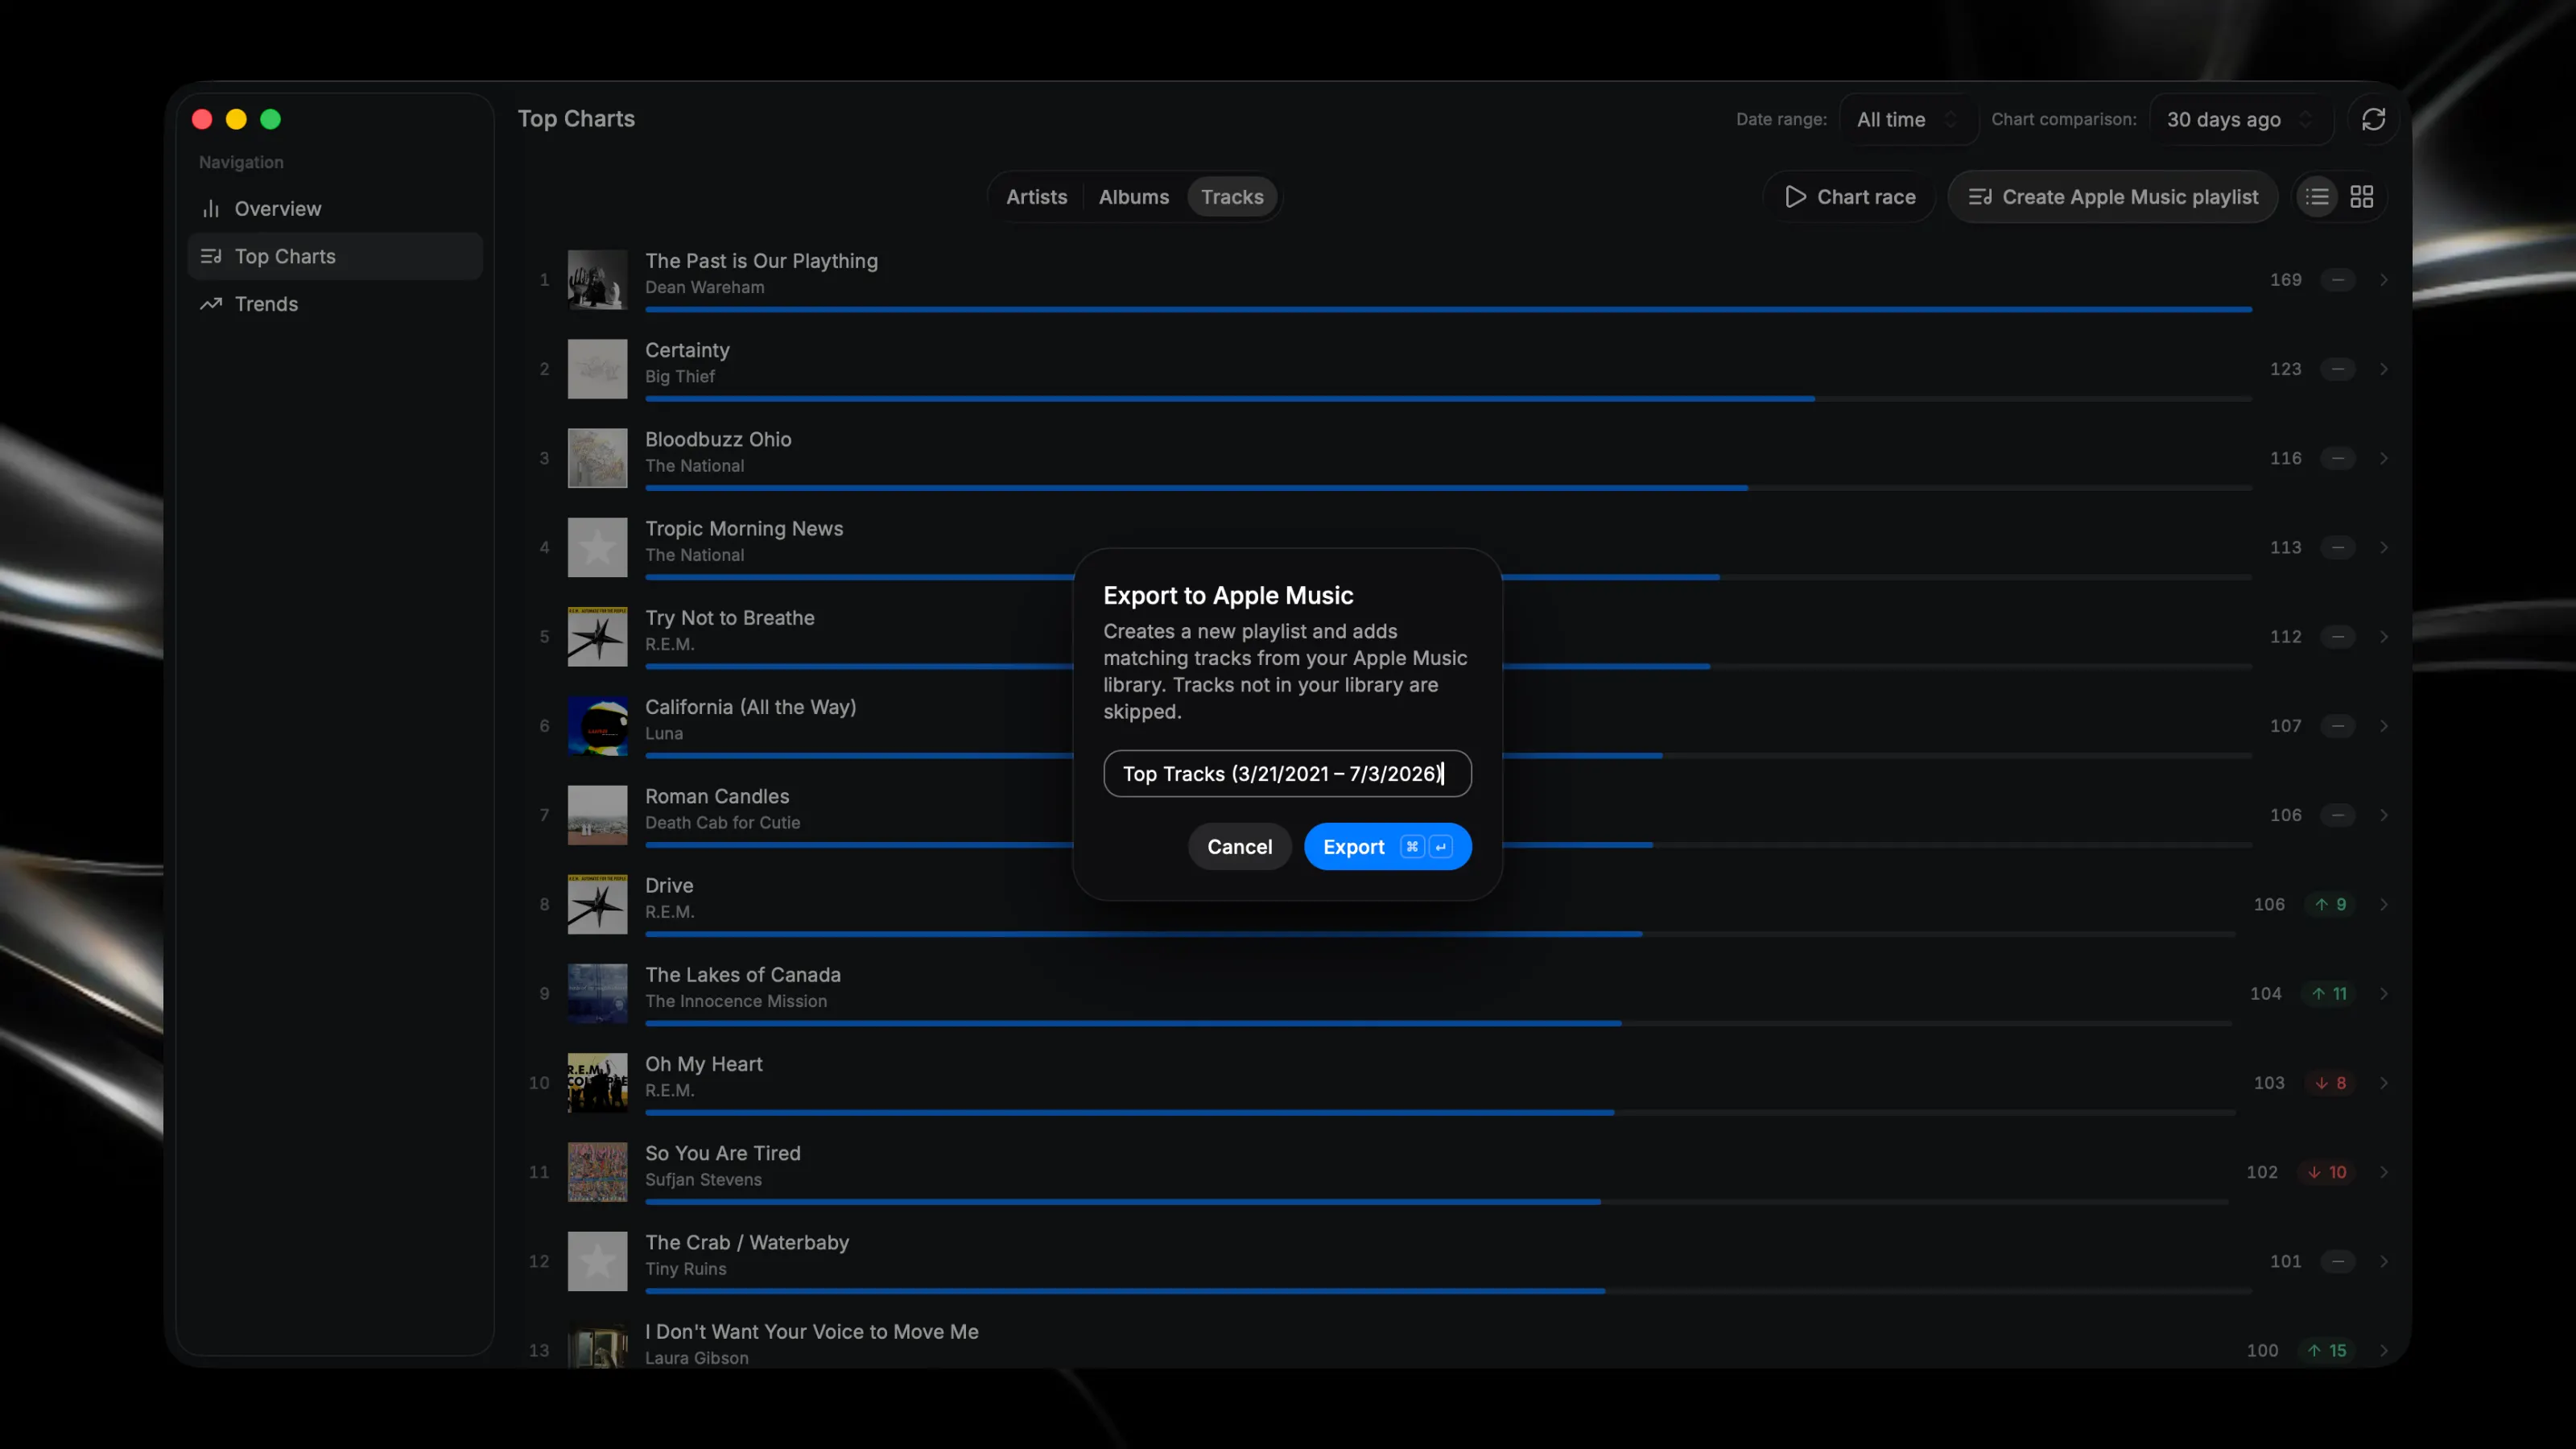Open album art for The Past is Our Plaything
Viewport: 2576px width, 1449px height.
tap(597, 279)
